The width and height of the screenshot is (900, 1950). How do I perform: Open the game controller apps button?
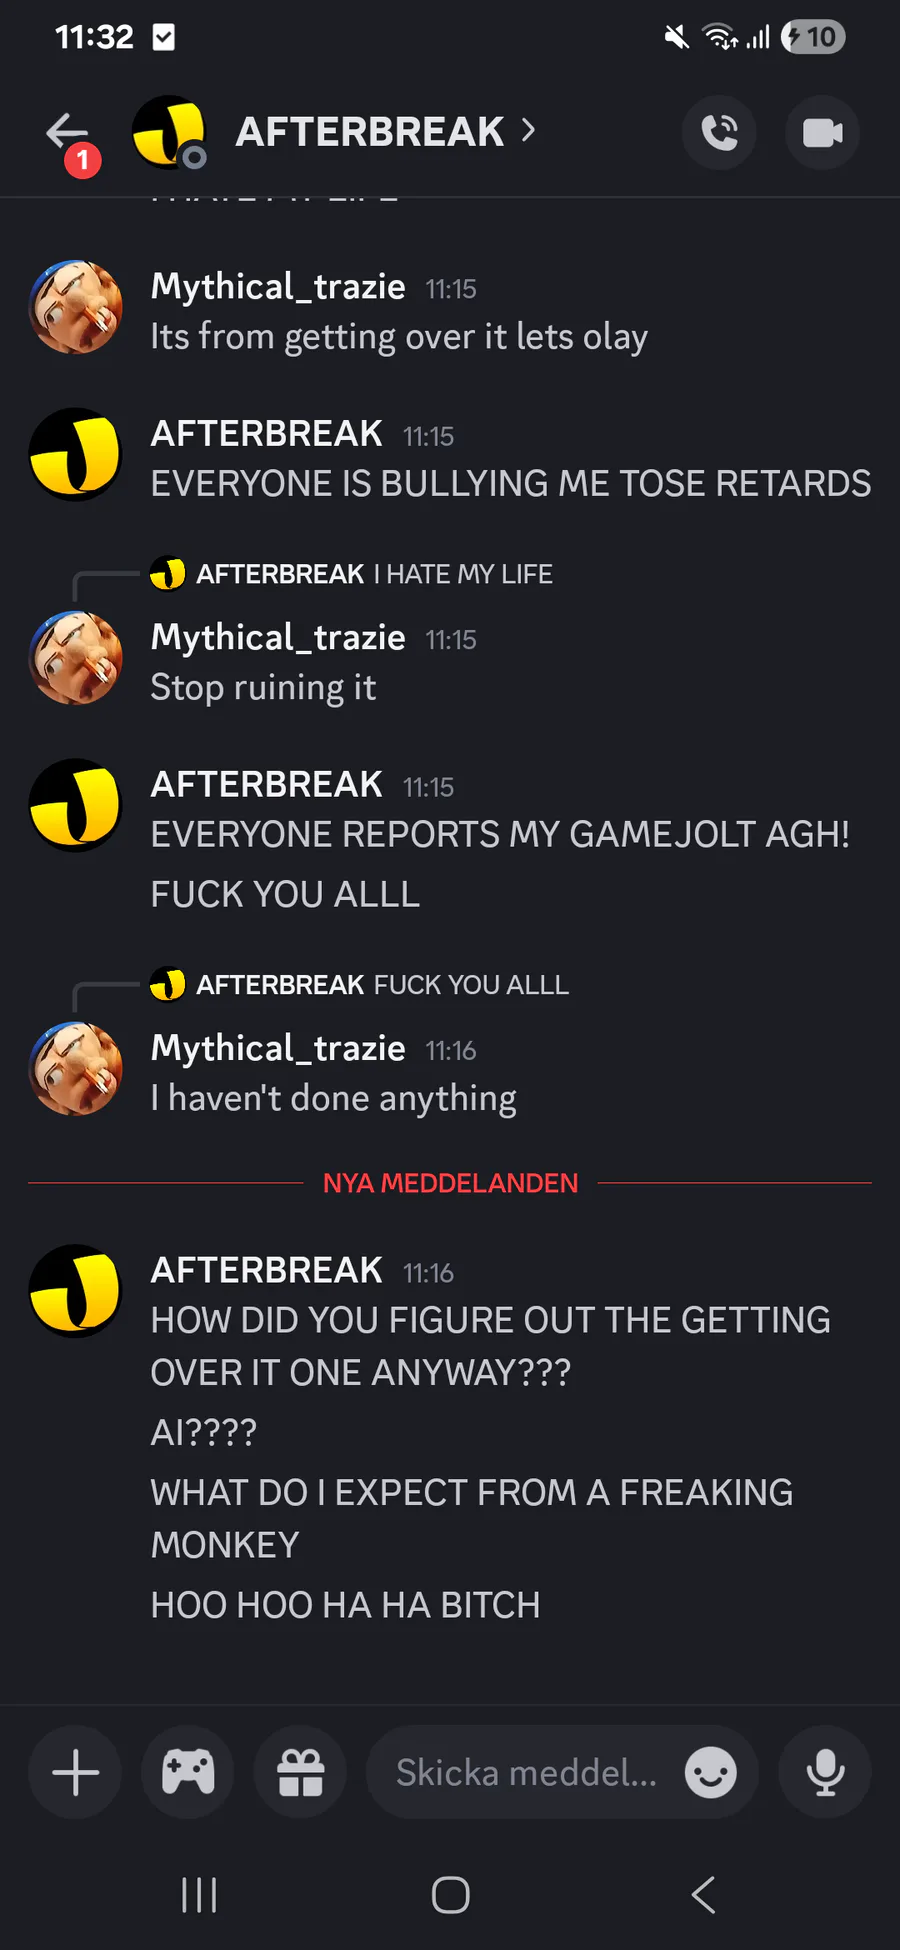point(188,1773)
